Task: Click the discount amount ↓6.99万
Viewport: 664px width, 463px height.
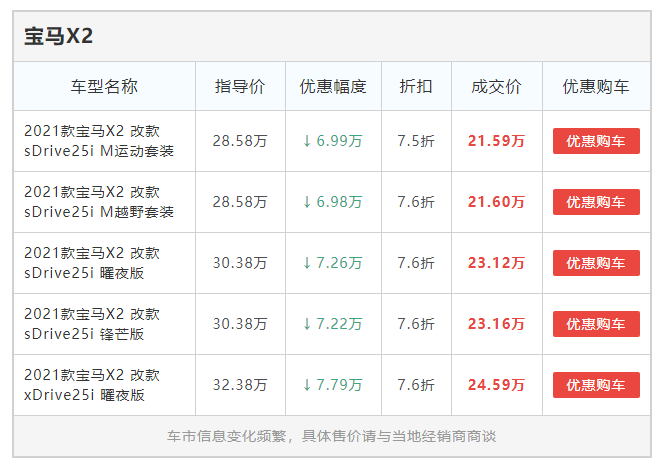Action: click(333, 141)
